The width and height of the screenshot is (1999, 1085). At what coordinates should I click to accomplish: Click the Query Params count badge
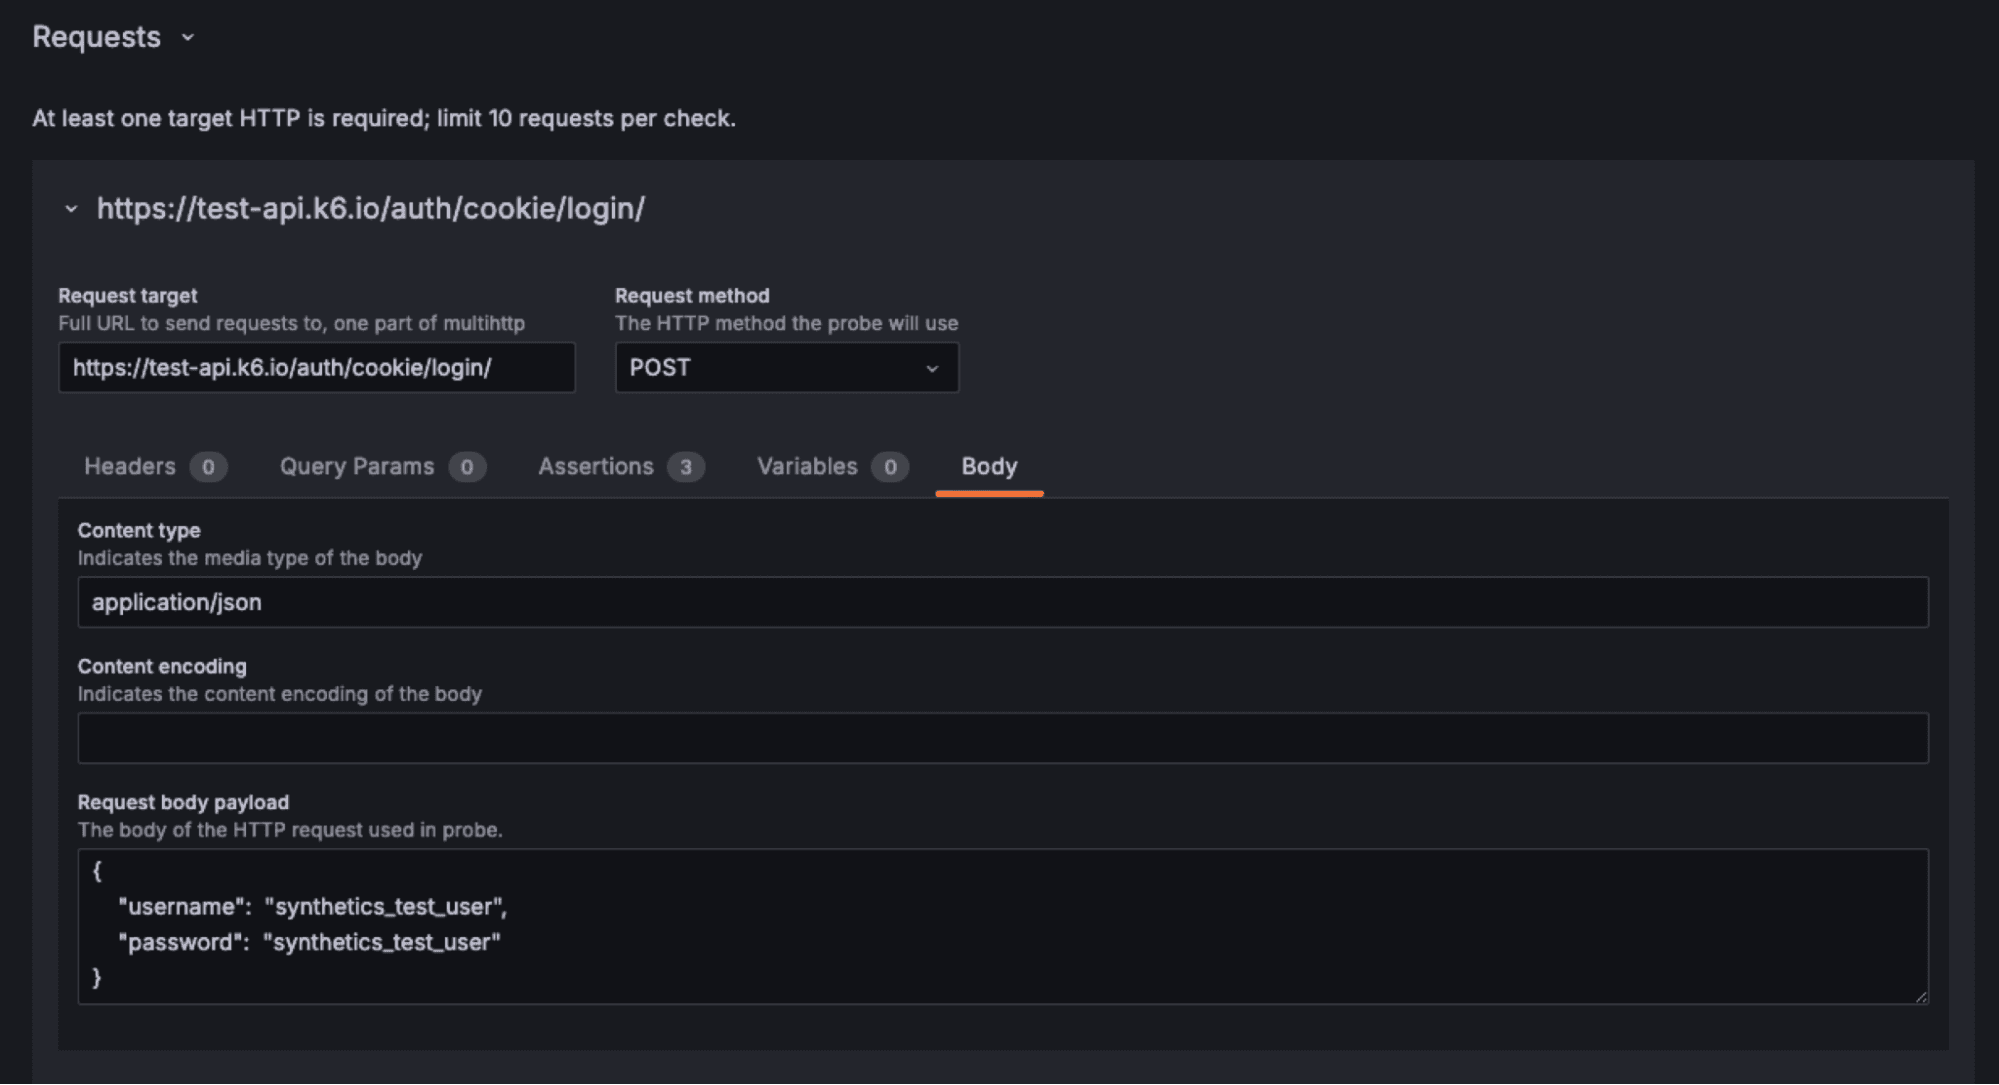(466, 466)
